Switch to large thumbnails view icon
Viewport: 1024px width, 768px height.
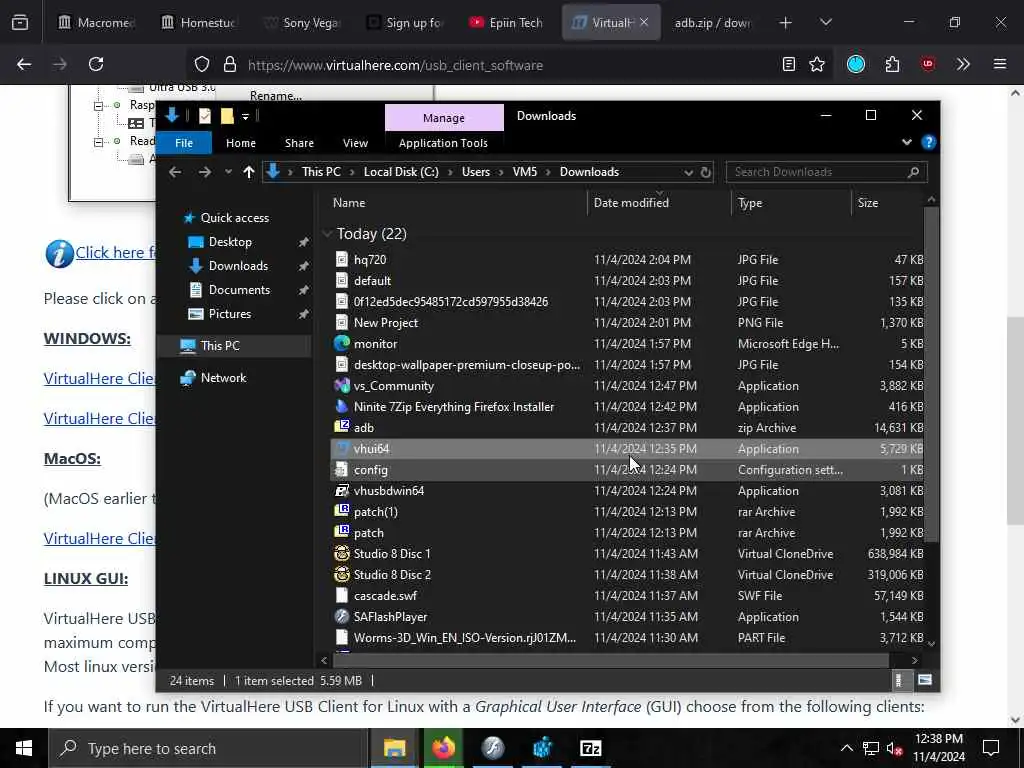pyautogui.click(x=925, y=680)
